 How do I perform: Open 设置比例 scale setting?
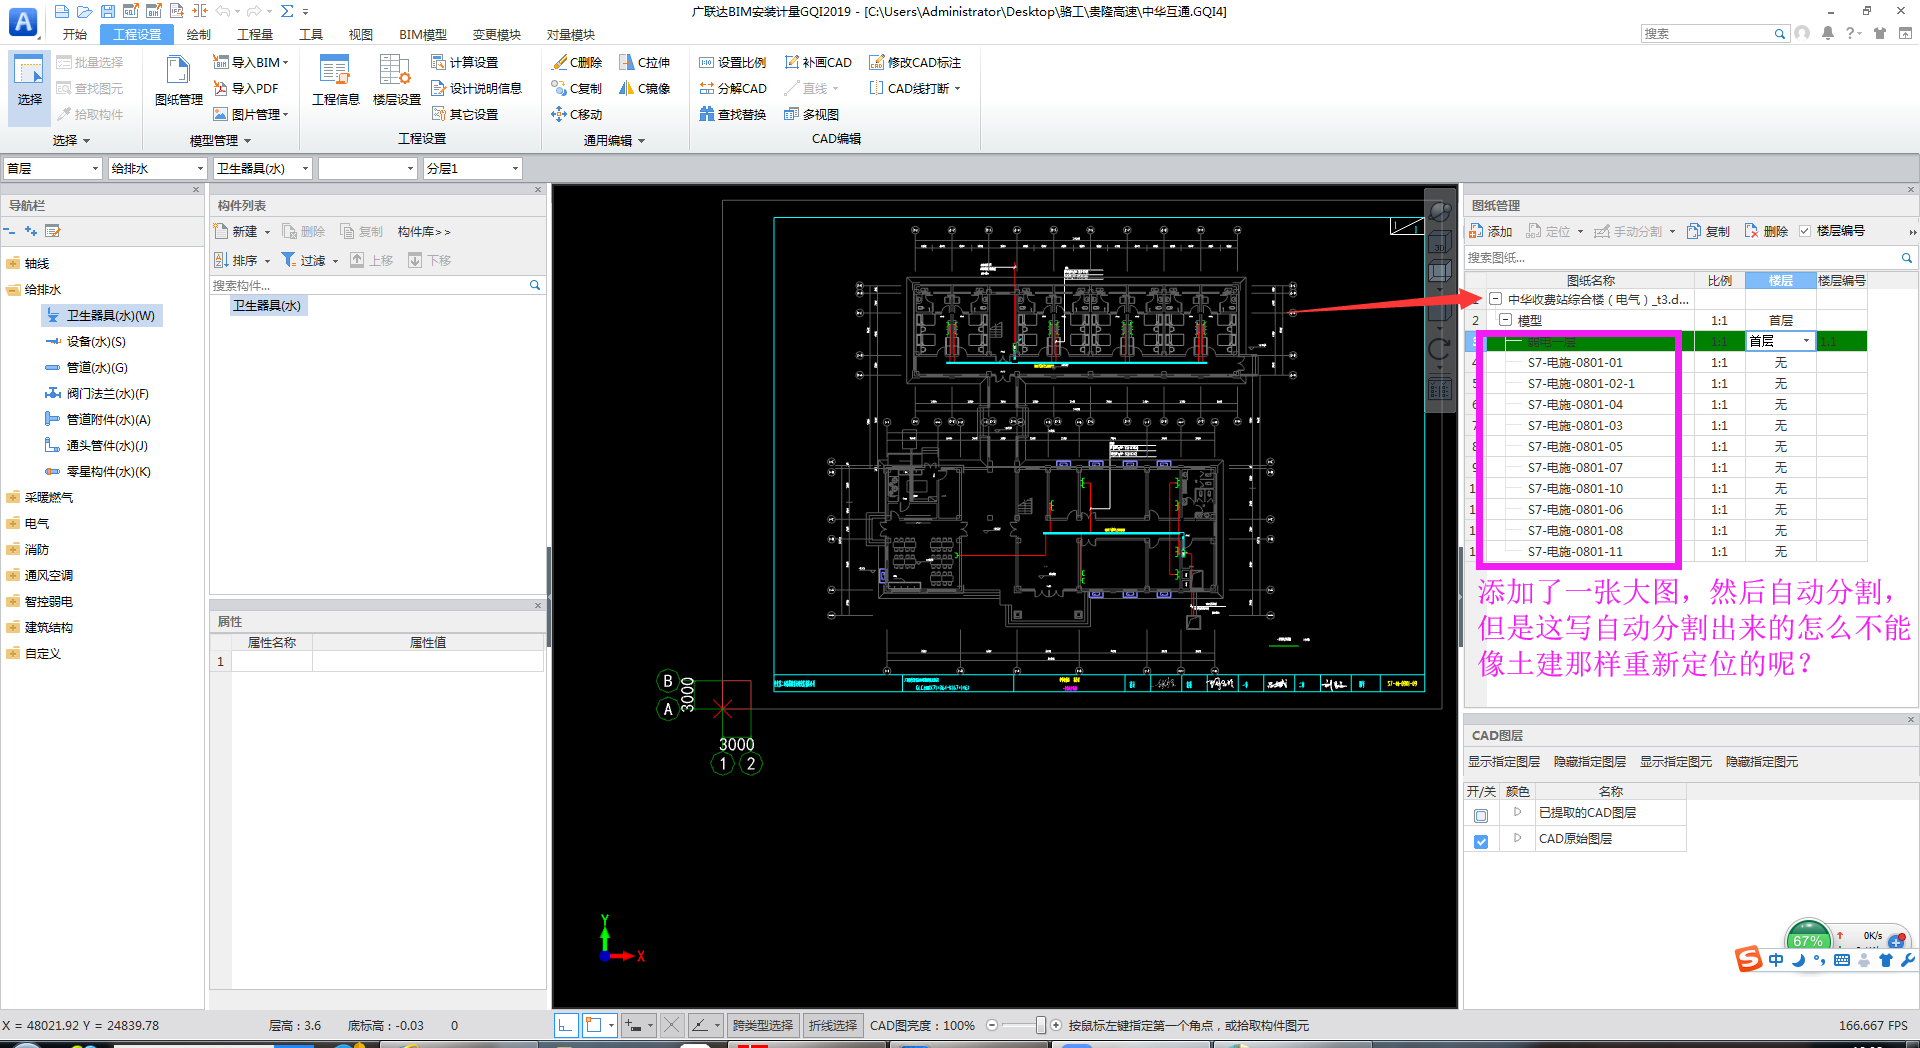[732, 62]
